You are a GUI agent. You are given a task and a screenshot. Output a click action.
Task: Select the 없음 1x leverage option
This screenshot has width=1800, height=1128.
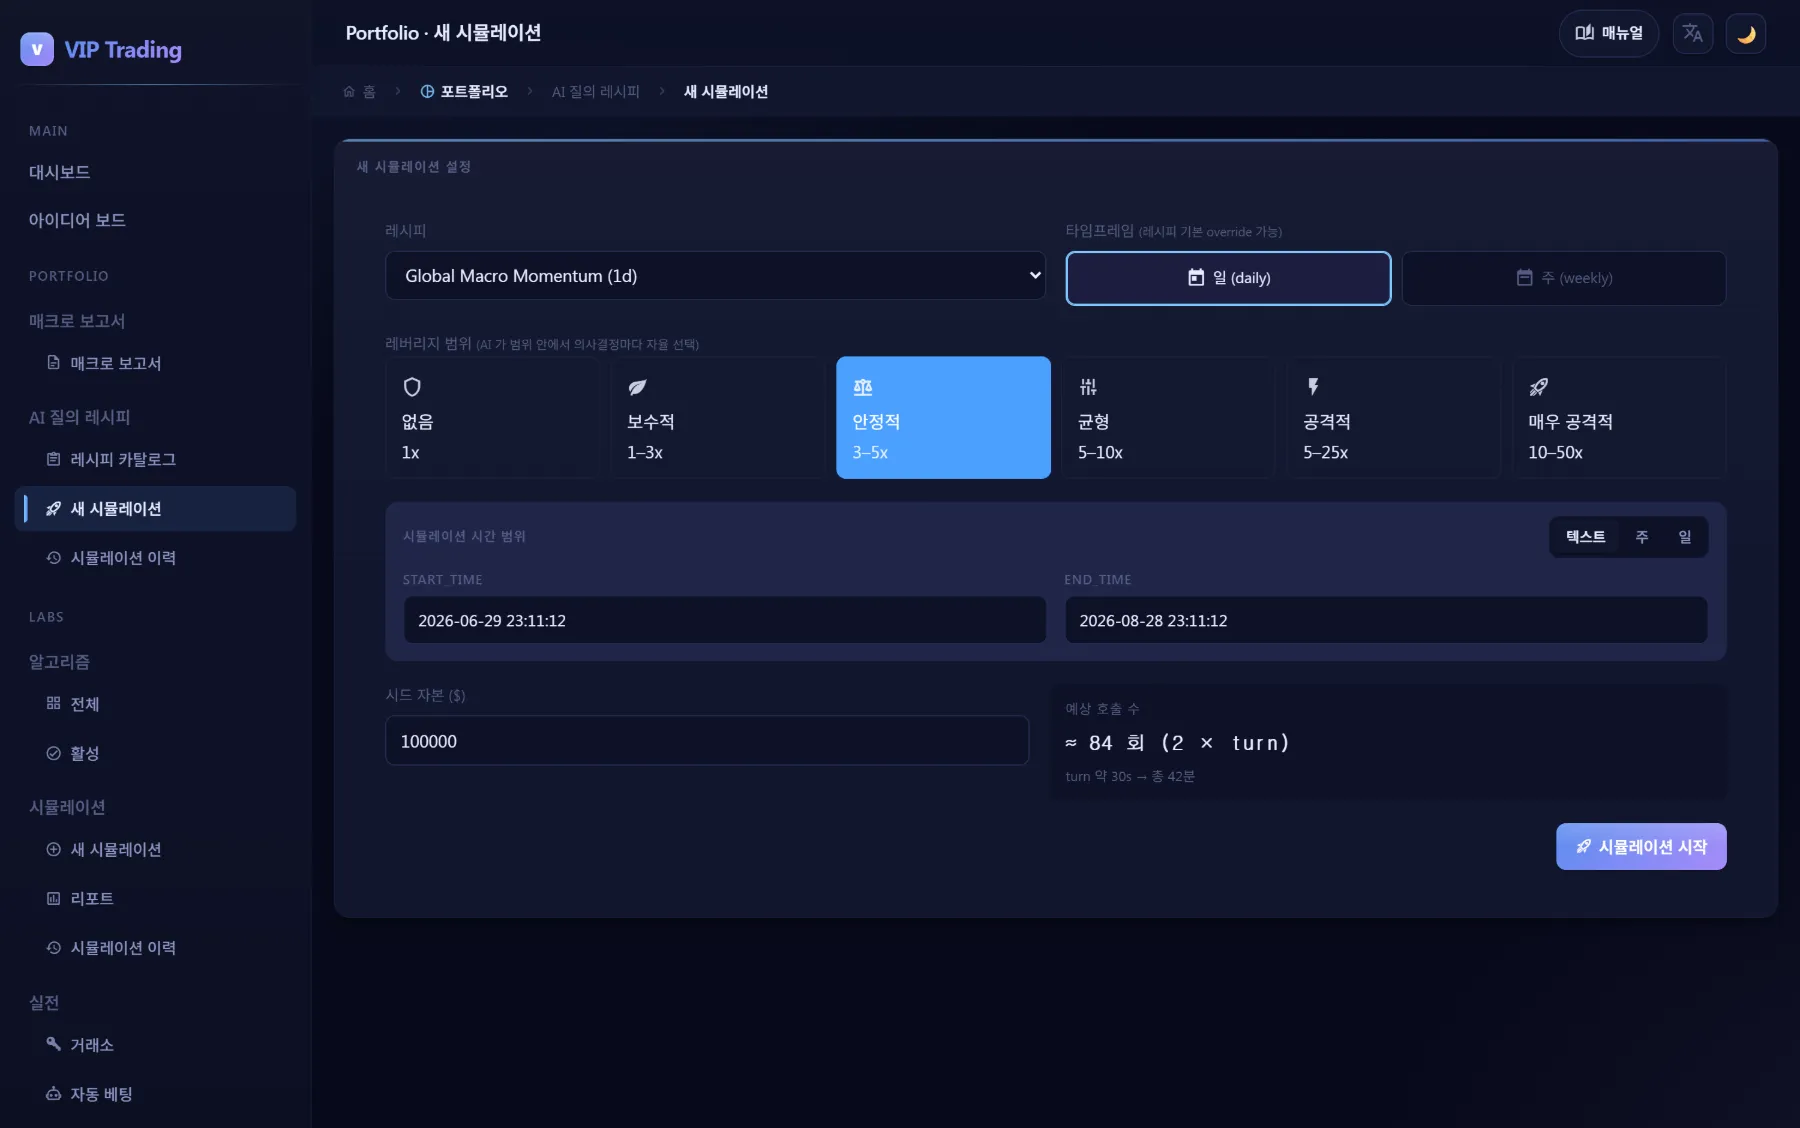tap(492, 418)
